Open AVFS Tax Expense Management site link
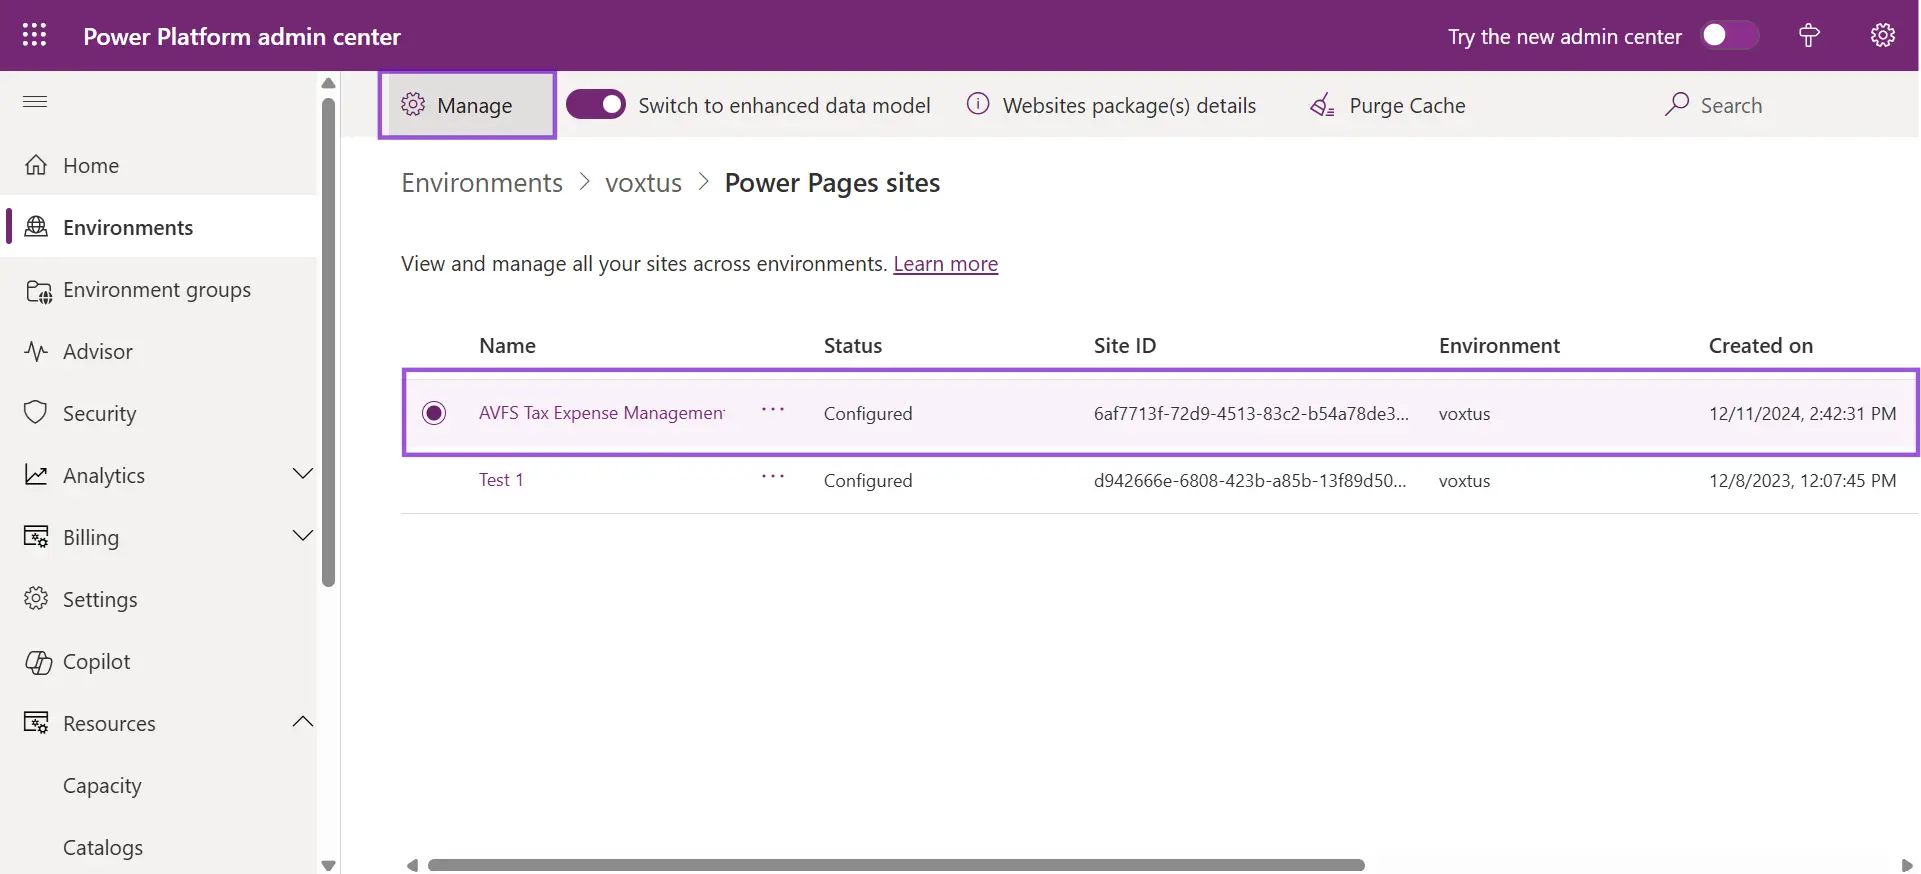Viewport: 1921px width, 874px height. (602, 413)
